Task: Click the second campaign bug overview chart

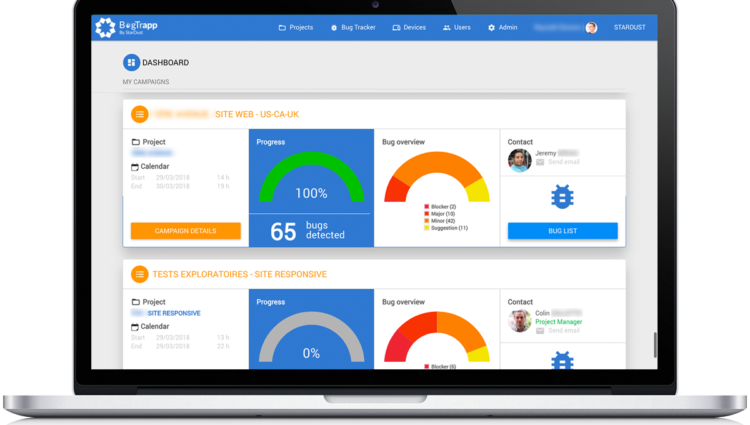Action: [x=437, y=337]
